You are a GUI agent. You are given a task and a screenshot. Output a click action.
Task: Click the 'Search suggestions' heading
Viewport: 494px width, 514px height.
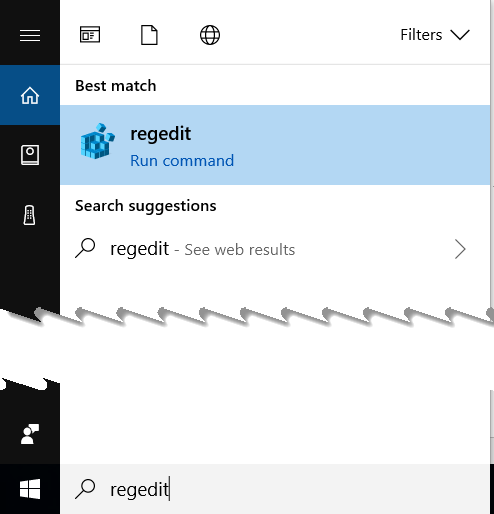click(x=146, y=206)
